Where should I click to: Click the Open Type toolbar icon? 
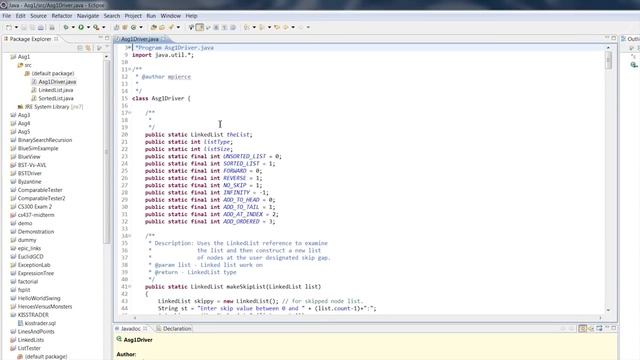(153, 27)
